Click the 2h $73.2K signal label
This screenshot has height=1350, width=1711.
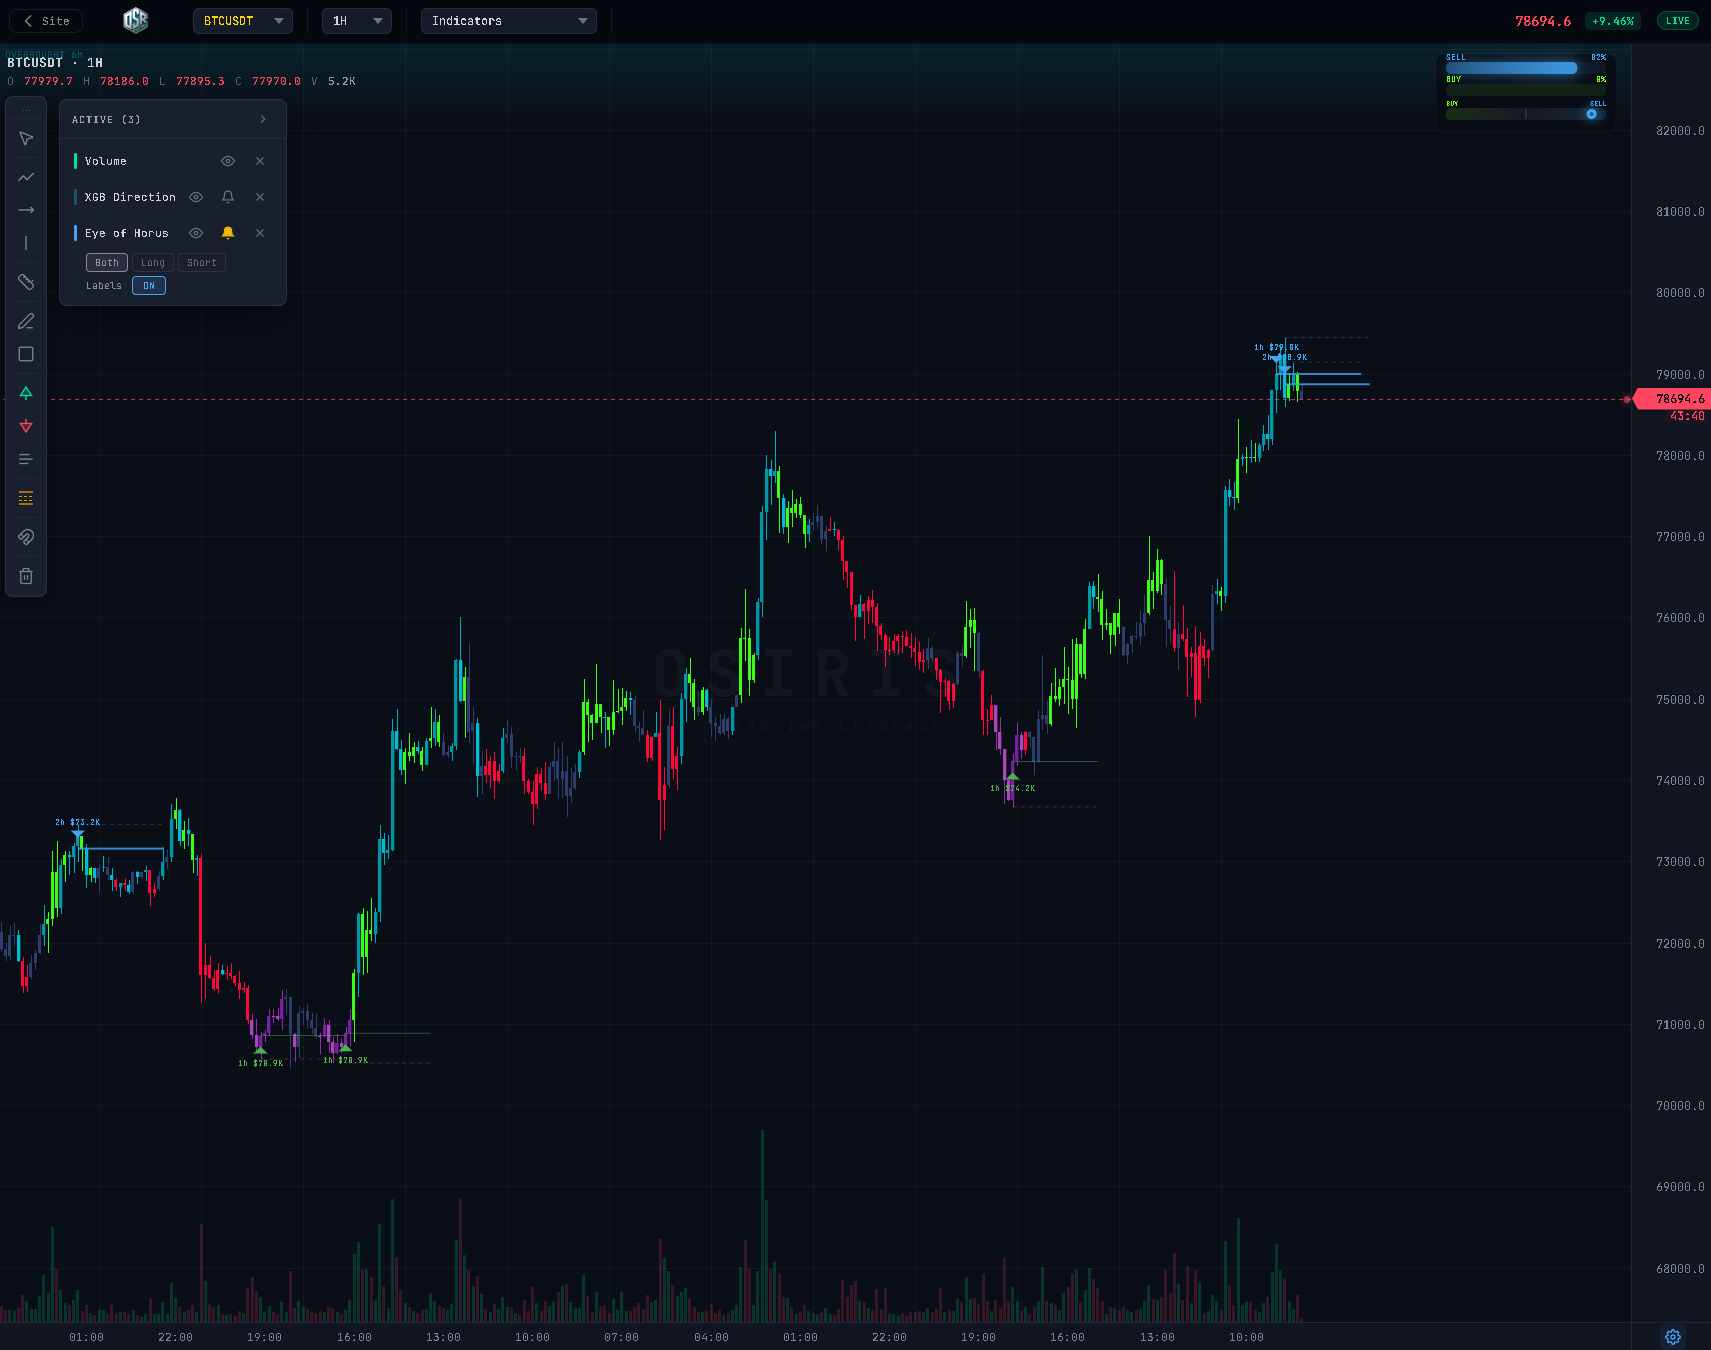[77, 822]
